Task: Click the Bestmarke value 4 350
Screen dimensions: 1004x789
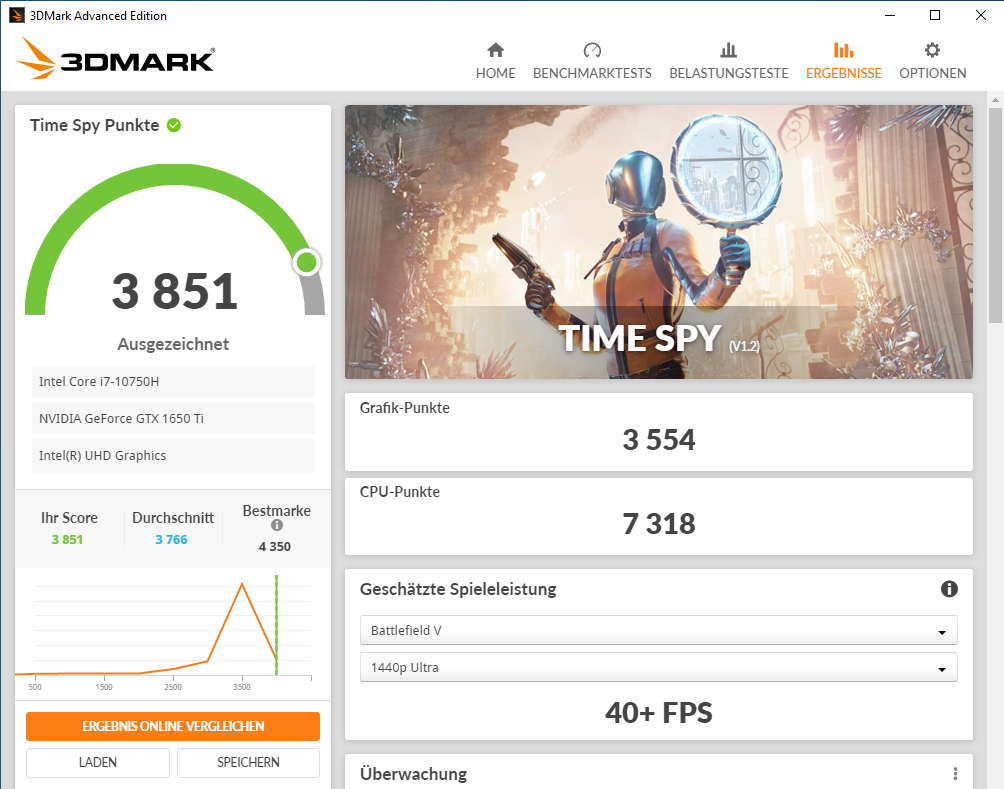Action: pyautogui.click(x=275, y=546)
